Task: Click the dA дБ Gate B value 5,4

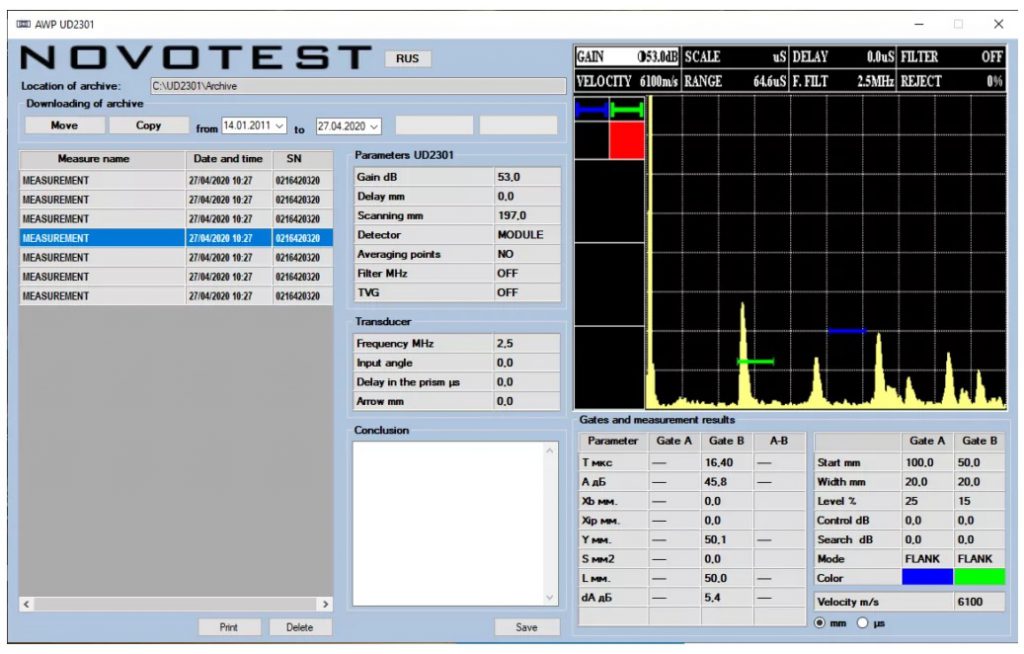Action: (727, 597)
